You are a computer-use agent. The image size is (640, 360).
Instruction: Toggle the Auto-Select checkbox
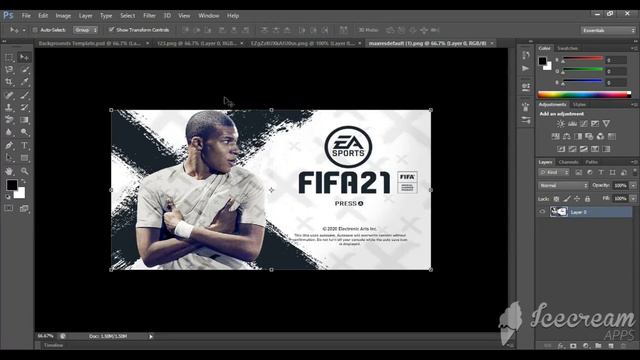[x=35, y=30]
